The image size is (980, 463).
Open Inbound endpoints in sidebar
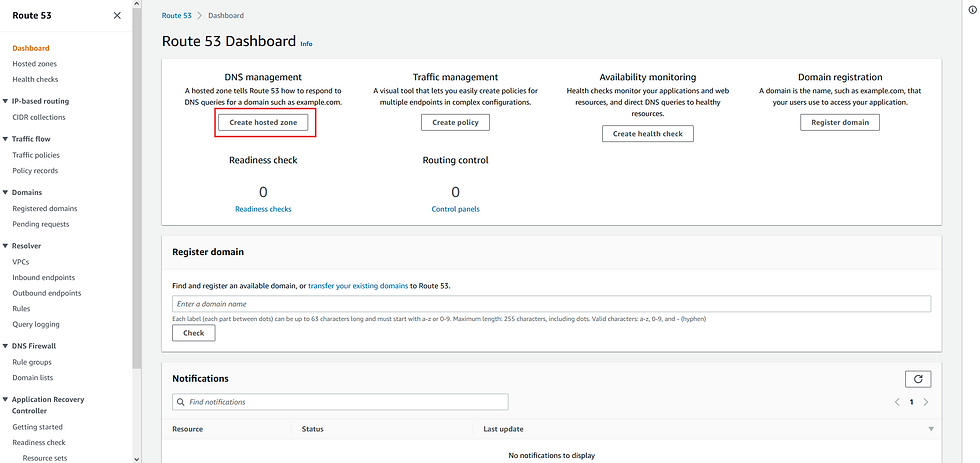point(44,277)
